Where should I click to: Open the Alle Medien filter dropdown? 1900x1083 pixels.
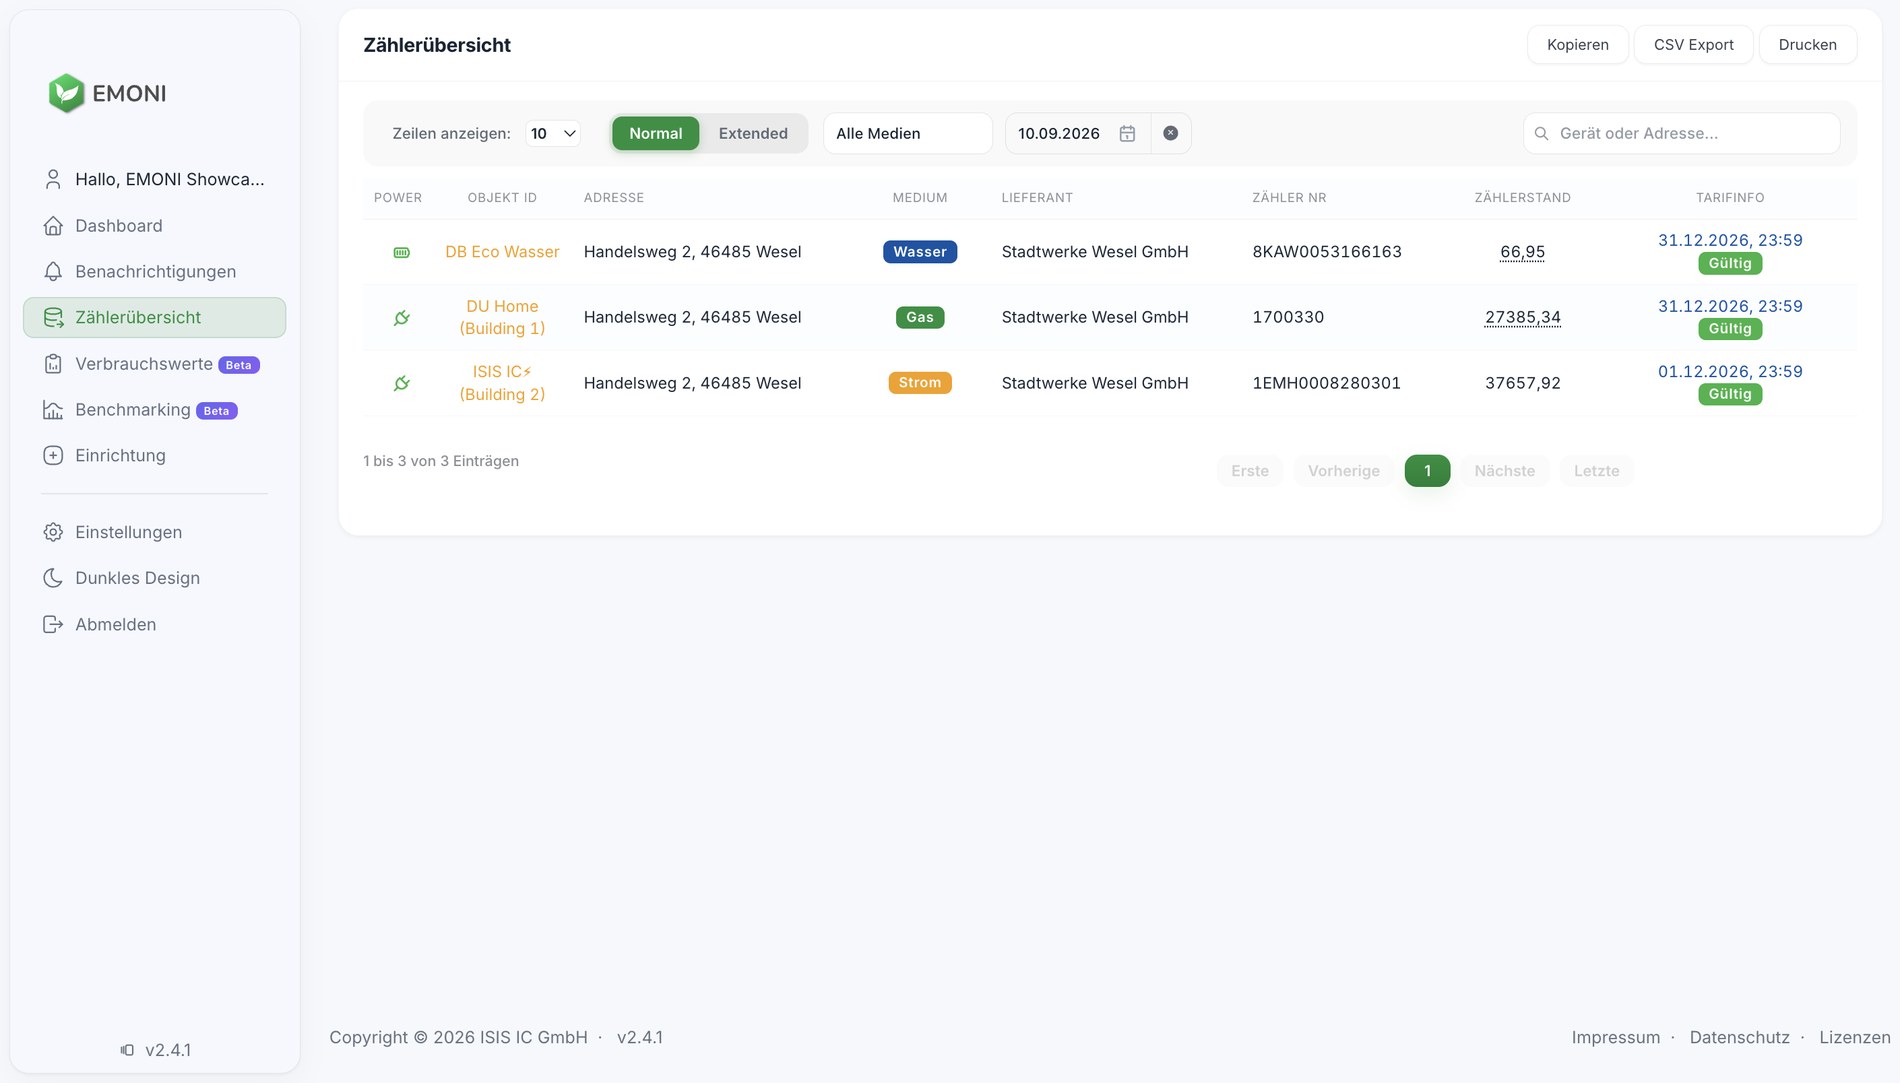click(908, 134)
